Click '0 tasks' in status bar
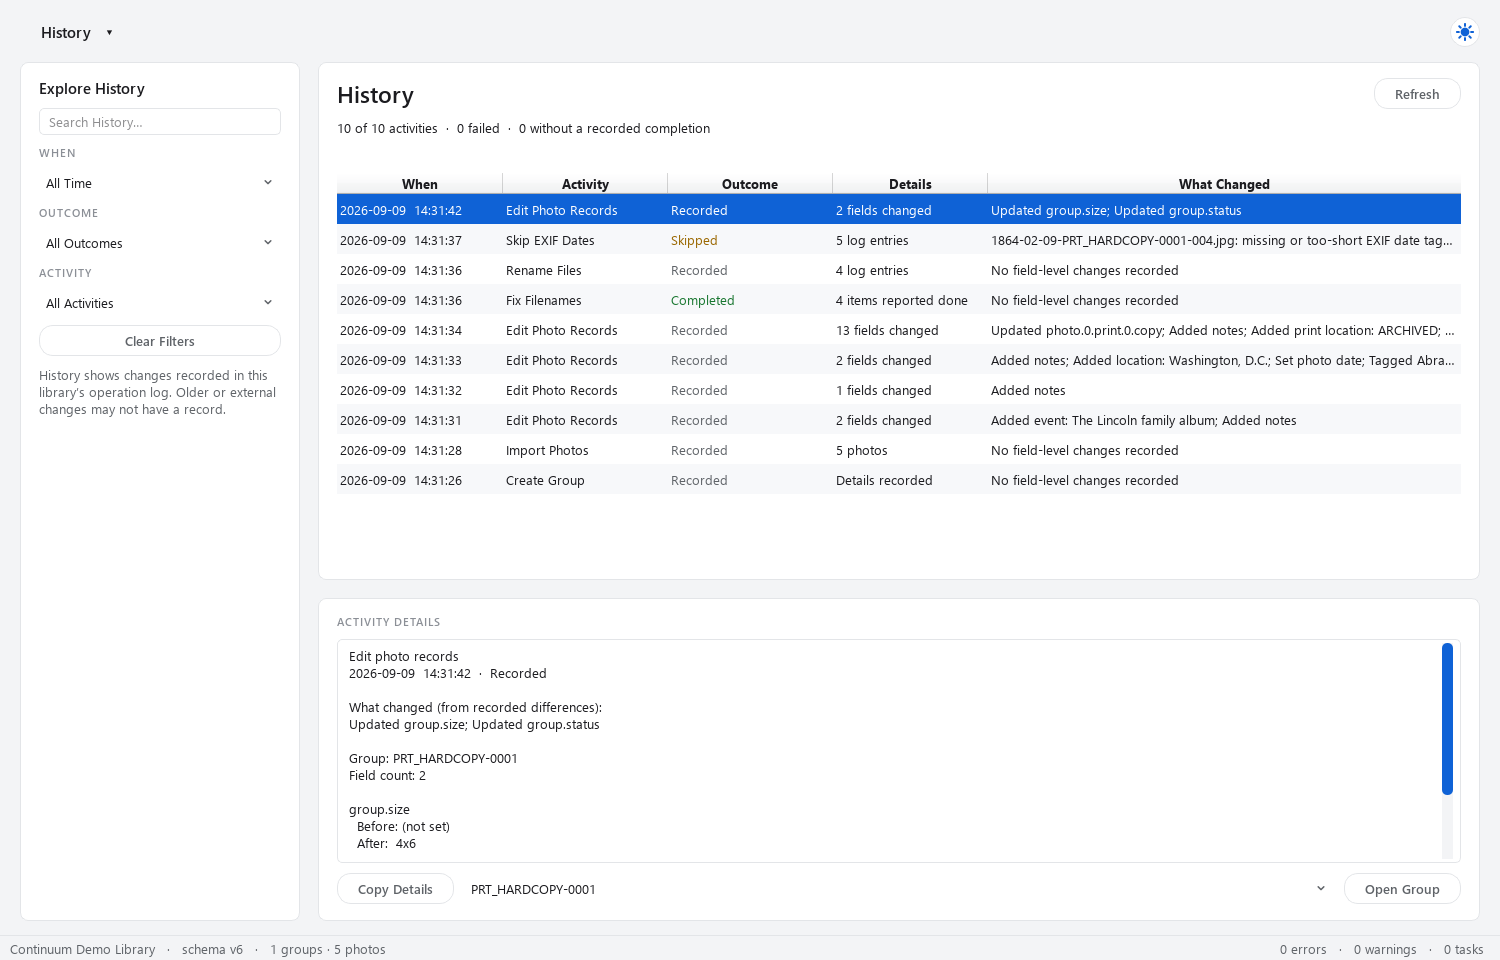The image size is (1500, 960). click(1464, 949)
